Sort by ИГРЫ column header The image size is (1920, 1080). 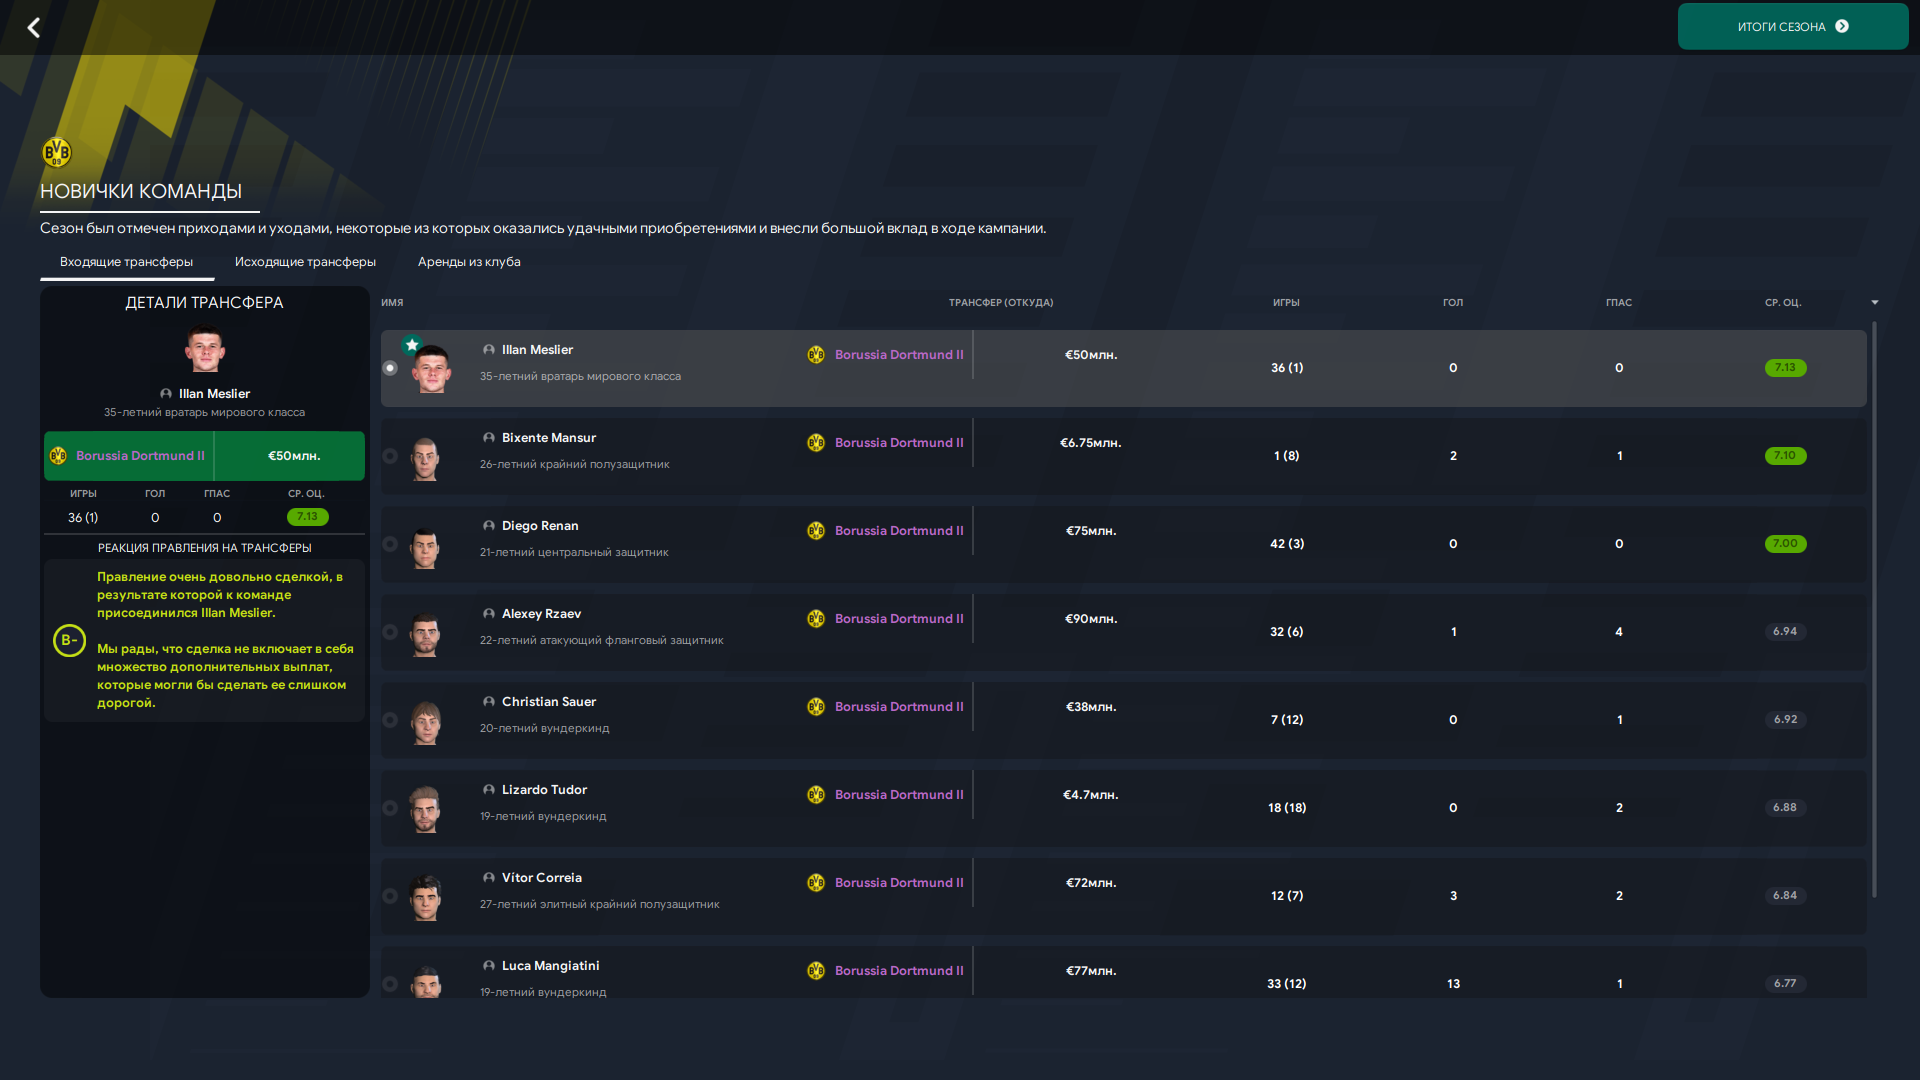click(x=1286, y=302)
